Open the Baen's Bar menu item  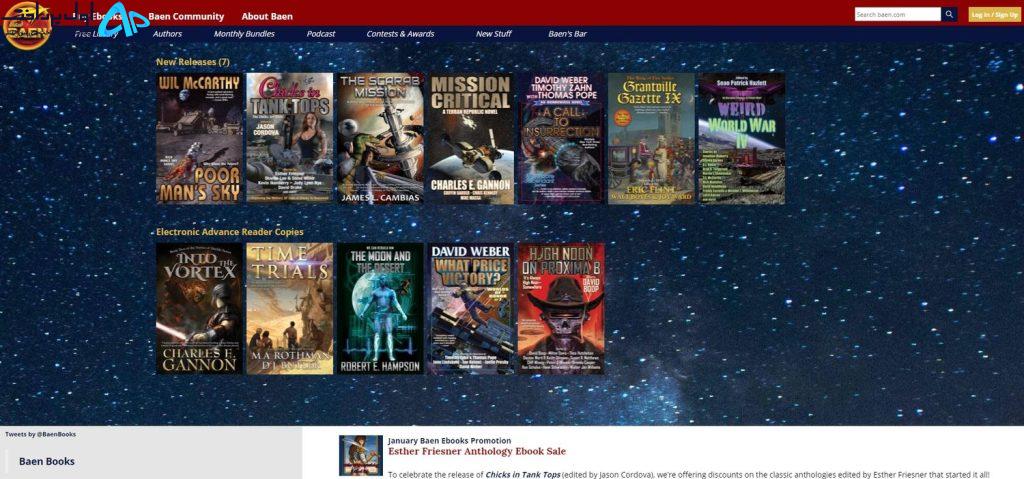click(568, 34)
